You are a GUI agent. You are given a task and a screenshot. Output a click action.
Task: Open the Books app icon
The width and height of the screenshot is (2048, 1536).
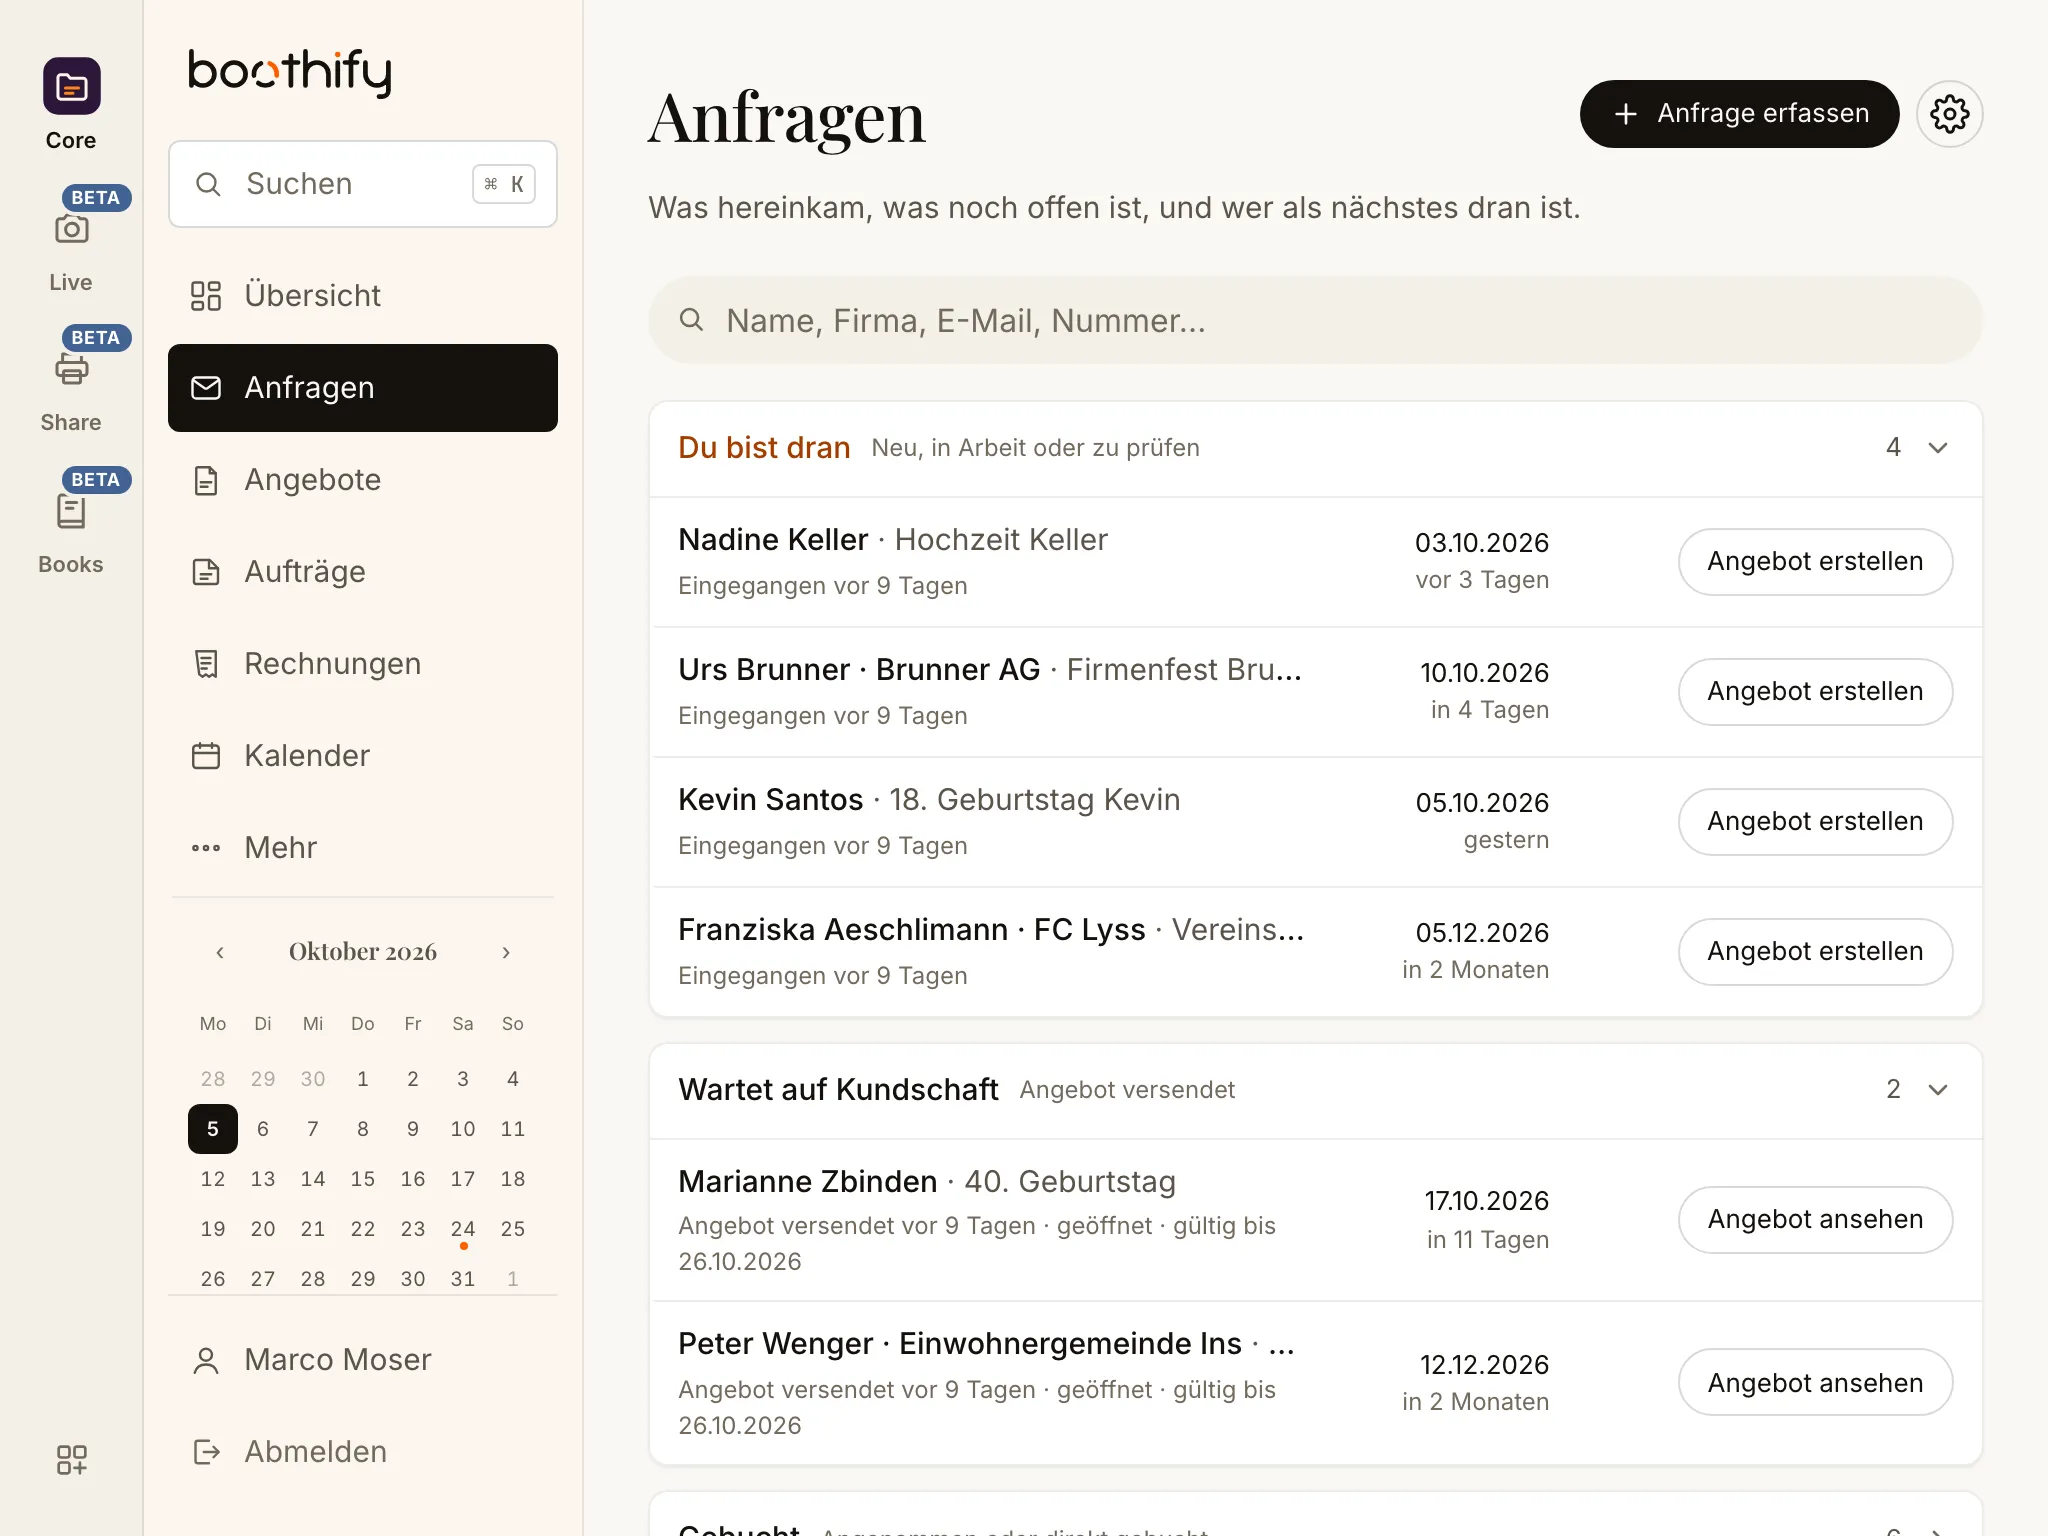[71, 511]
